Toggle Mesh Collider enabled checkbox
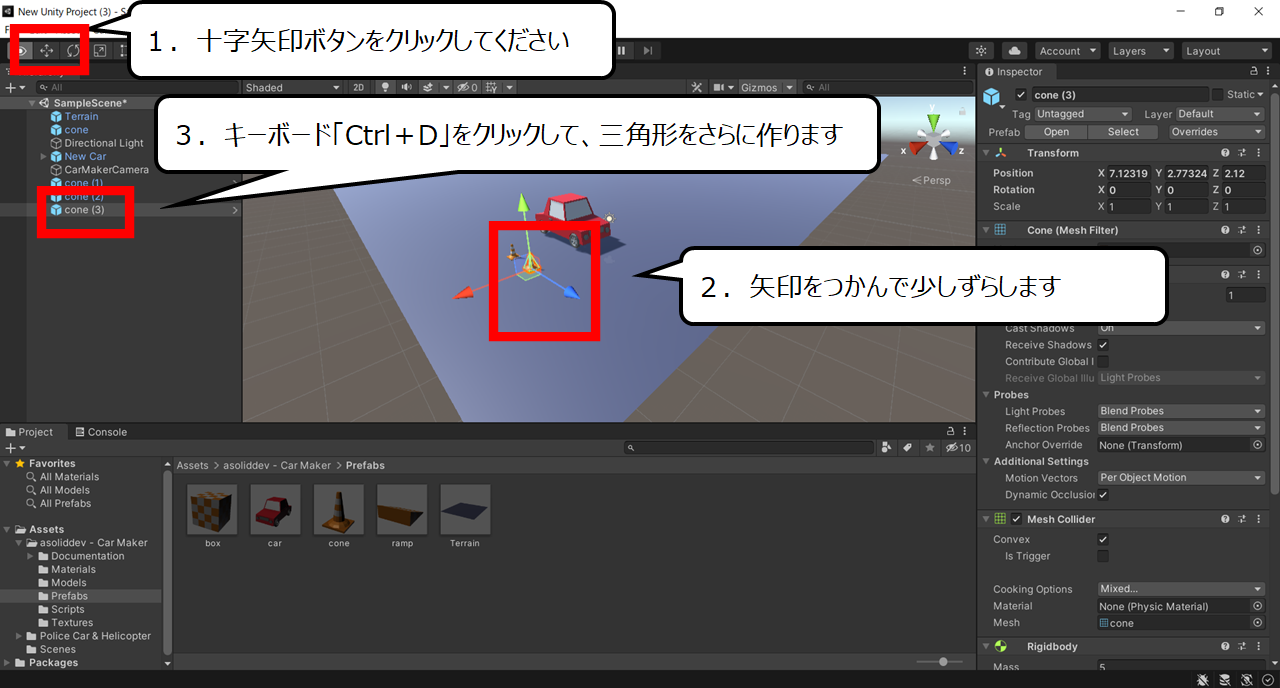The height and width of the screenshot is (688, 1280). click(1017, 519)
